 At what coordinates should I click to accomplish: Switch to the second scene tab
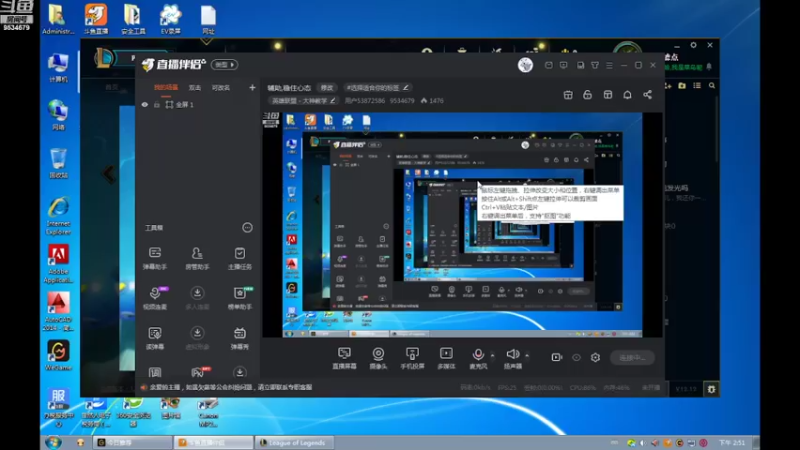194,88
